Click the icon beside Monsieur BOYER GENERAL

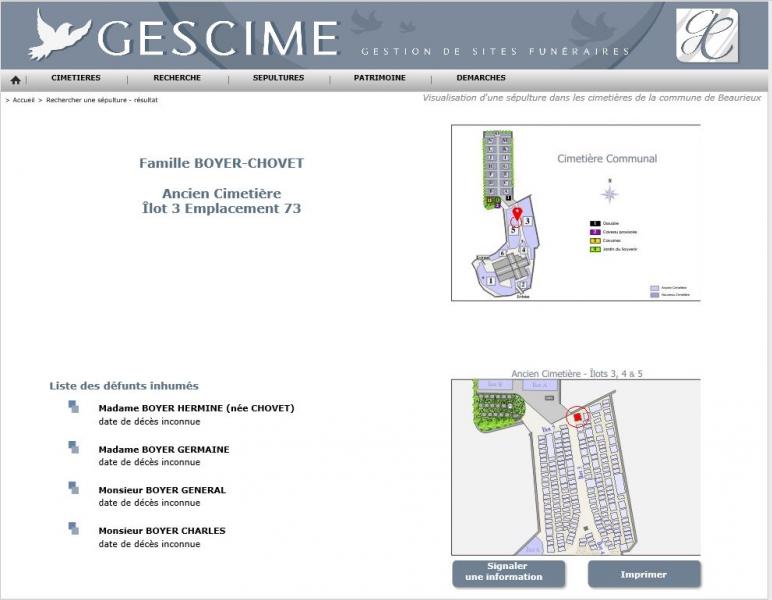coord(73,487)
